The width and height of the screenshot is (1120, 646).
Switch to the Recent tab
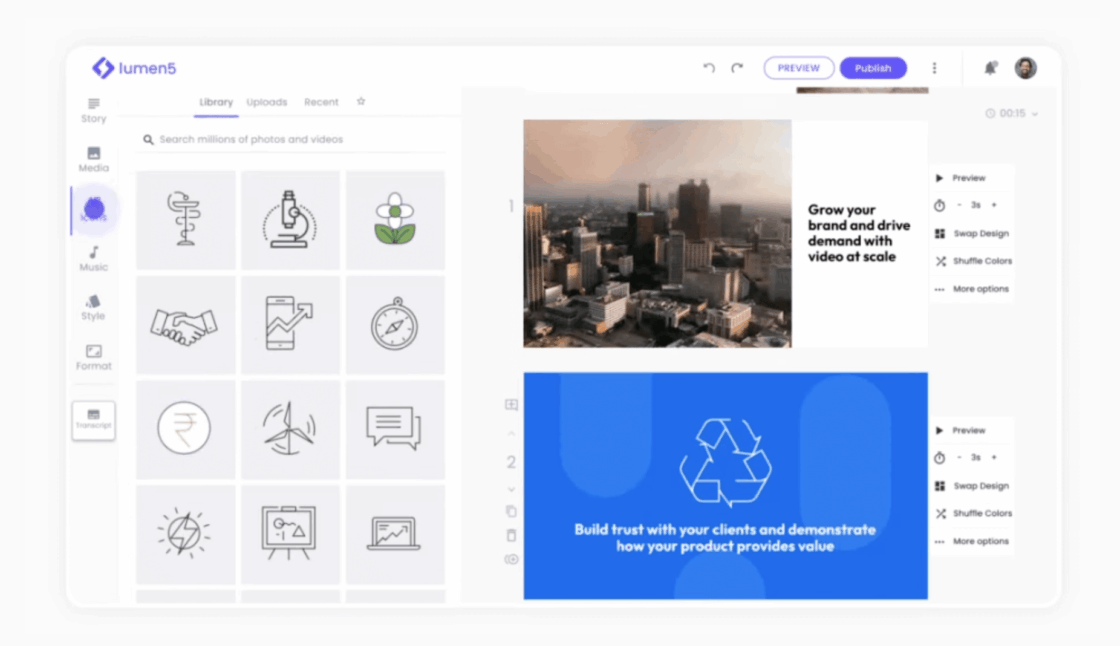click(321, 102)
